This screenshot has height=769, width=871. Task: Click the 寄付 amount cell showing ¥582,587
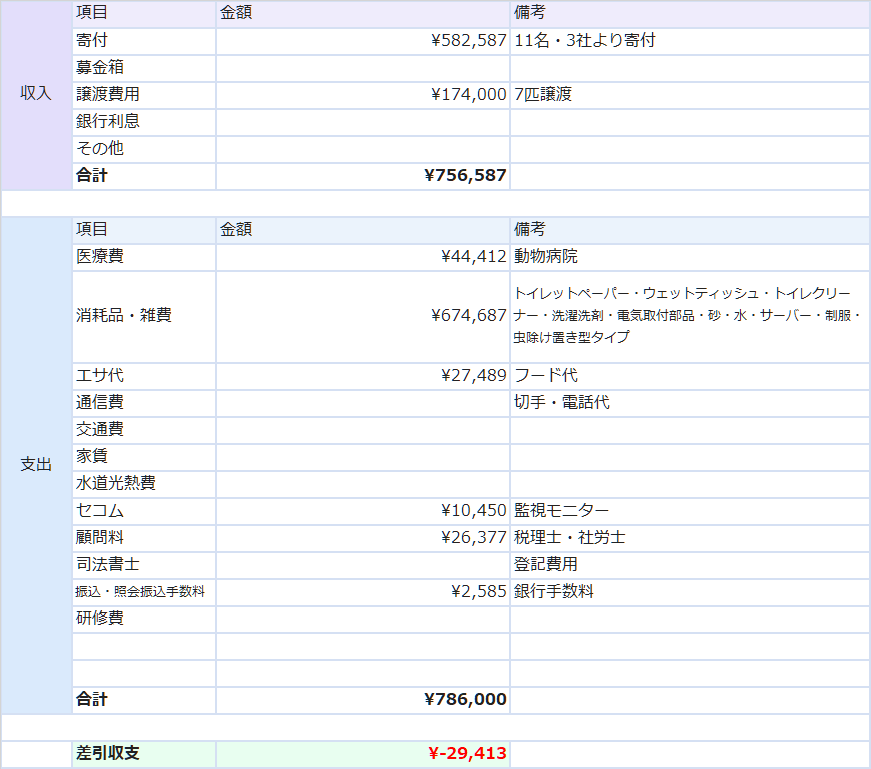[363, 41]
